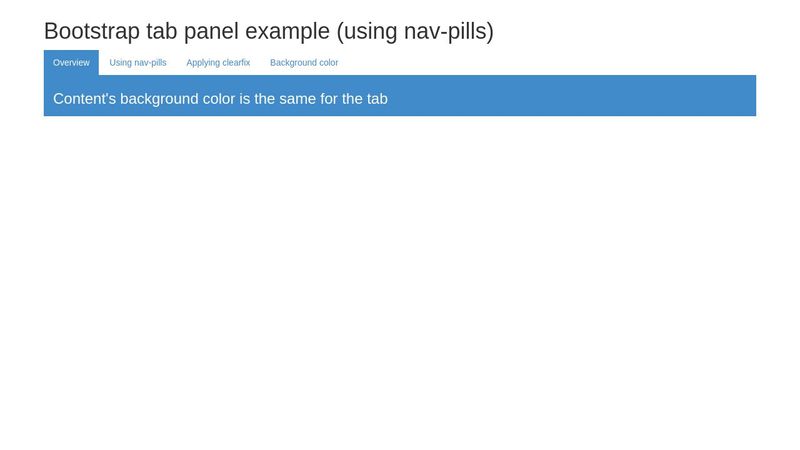Click the word "Content's" in the blue panel
Image resolution: width=800 pixels, height=450 pixels.
tap(84, 99)
